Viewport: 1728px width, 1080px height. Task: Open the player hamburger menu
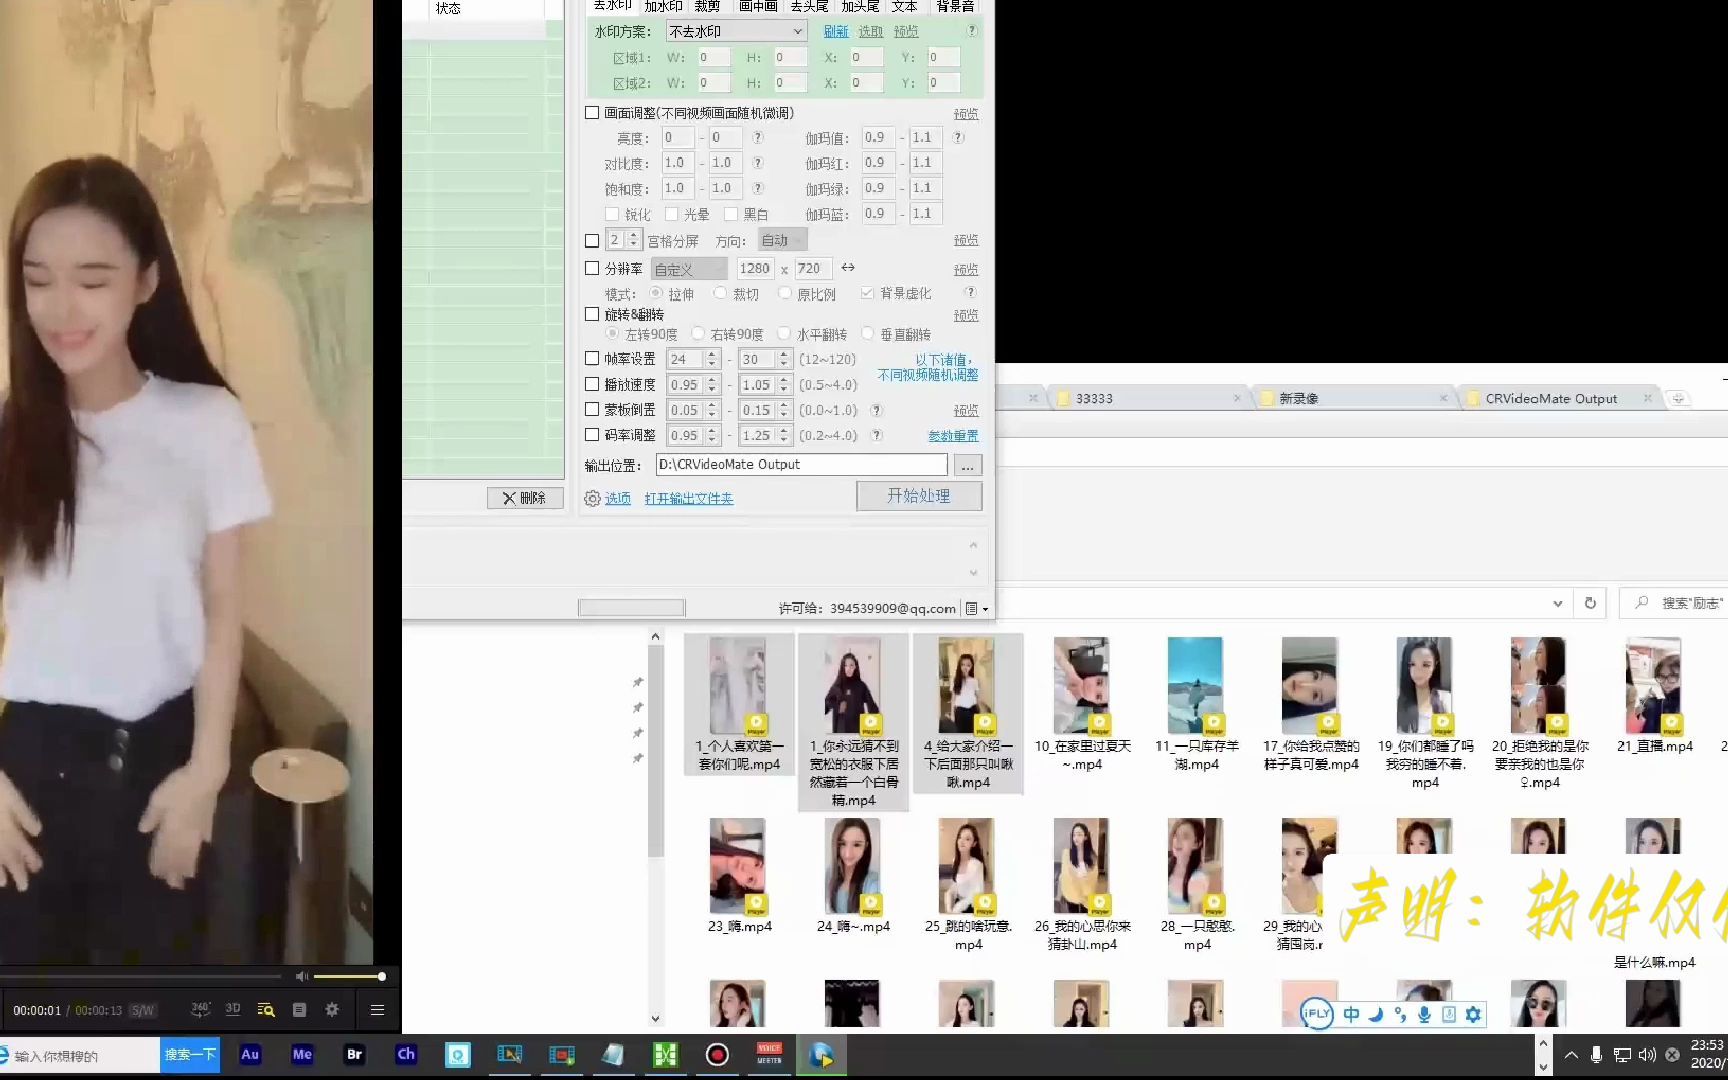[x=377, y=1010]
